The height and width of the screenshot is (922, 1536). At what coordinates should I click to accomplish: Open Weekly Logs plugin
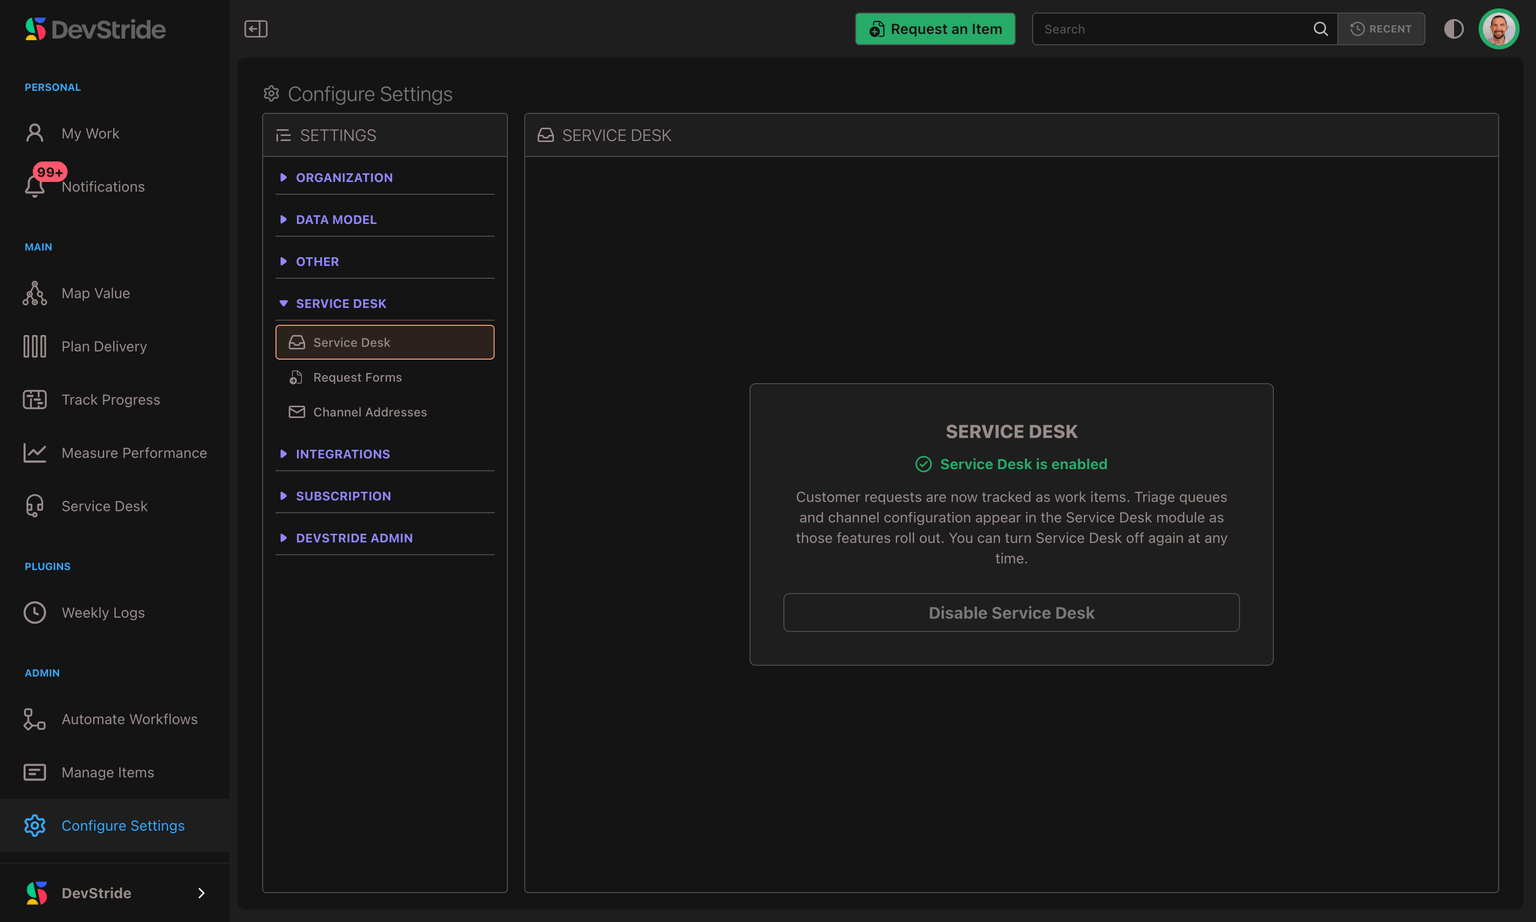103,612
